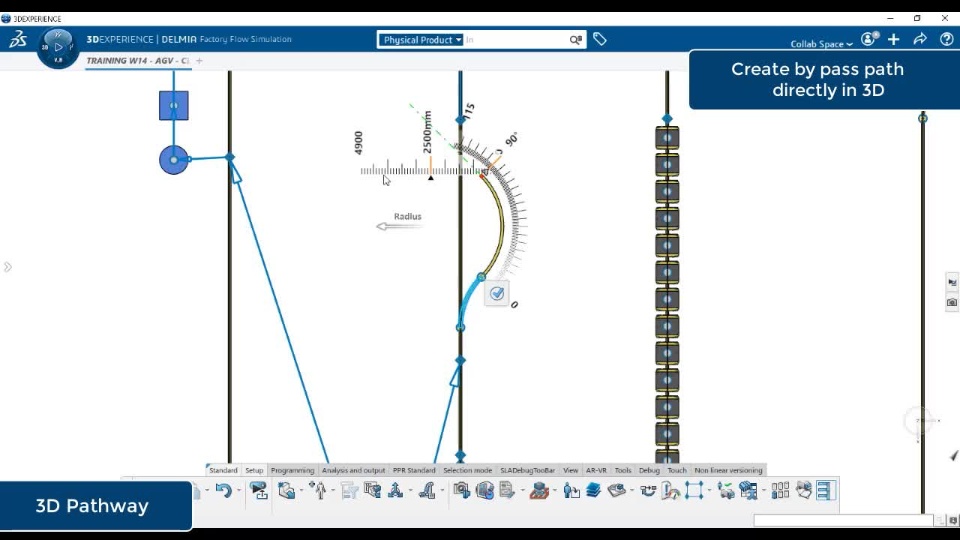
Task: Open the Touch toolbar tab
Action: 677,470
